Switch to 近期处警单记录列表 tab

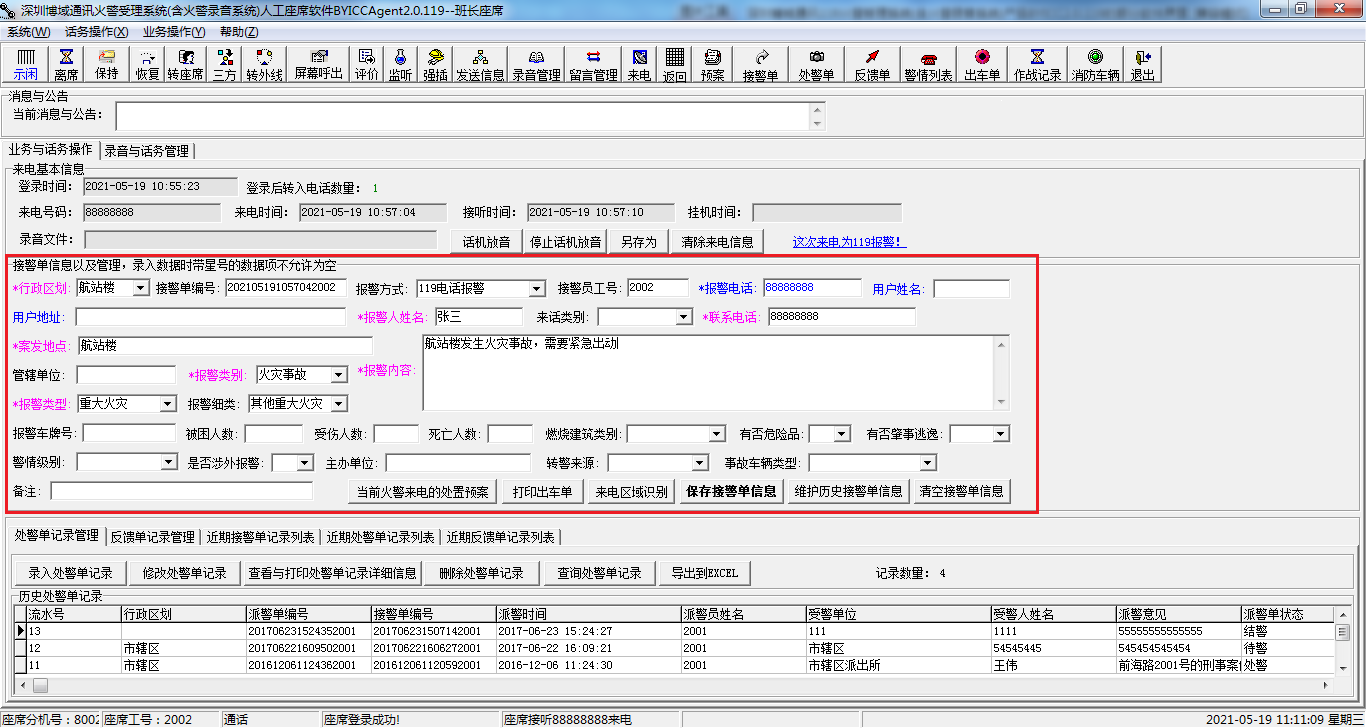click(x=380, y=537)
